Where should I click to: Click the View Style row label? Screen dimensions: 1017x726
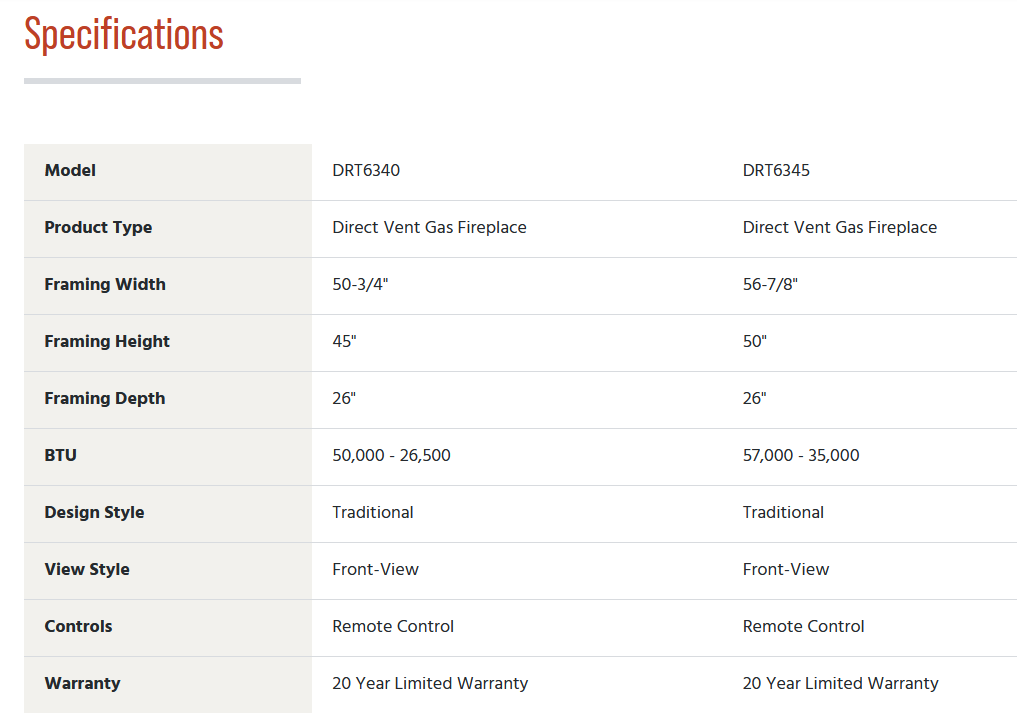[87, 570]
